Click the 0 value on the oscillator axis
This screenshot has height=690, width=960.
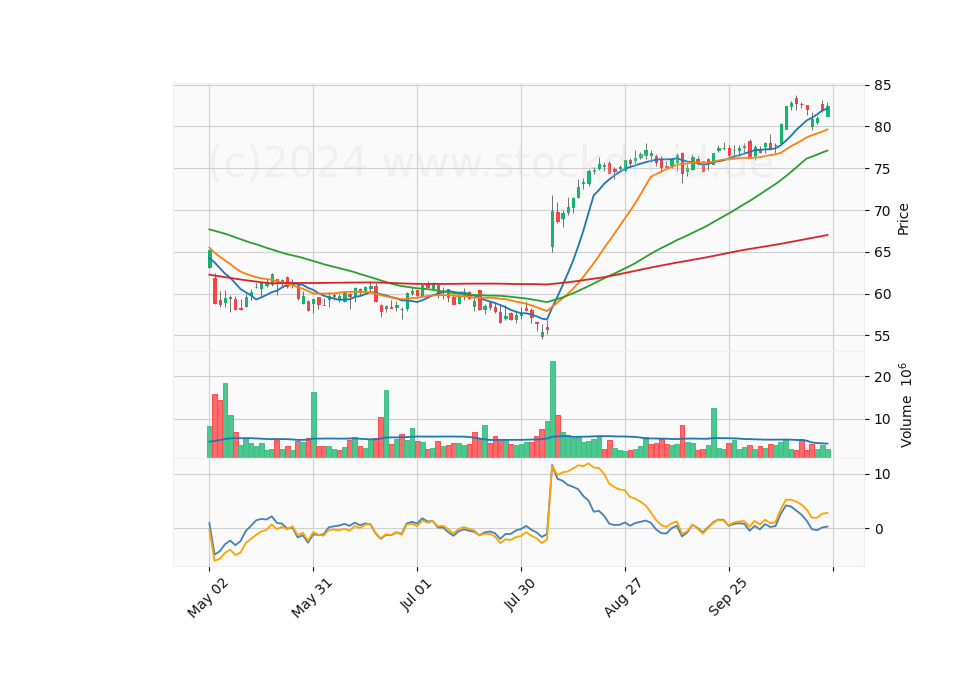[879, 529]
